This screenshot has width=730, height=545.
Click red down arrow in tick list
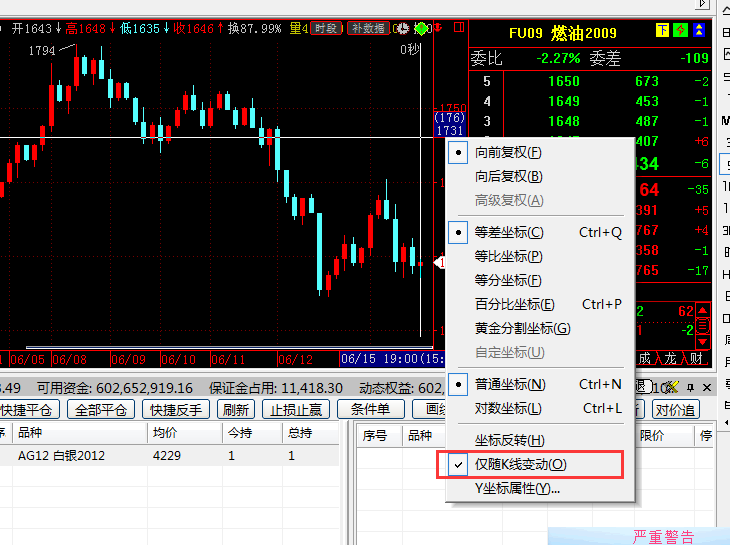703,342
